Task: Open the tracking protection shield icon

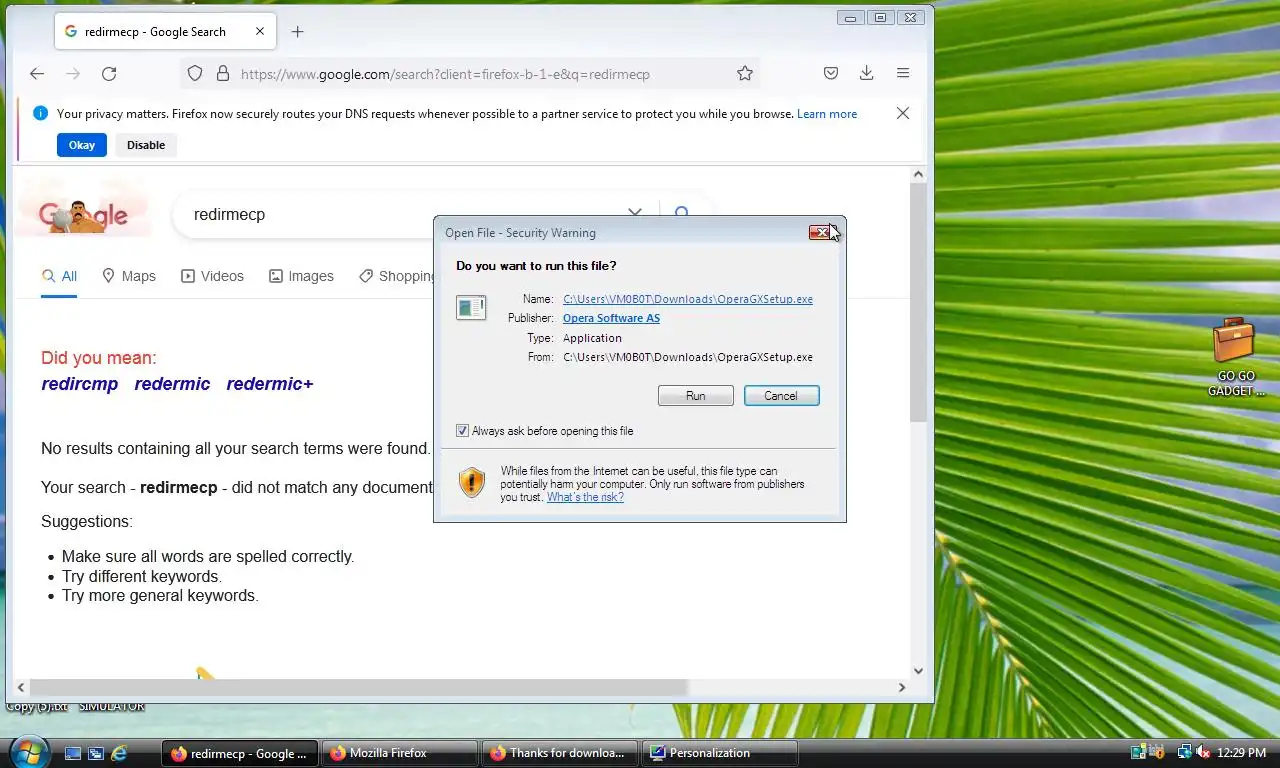Action: 195,73
